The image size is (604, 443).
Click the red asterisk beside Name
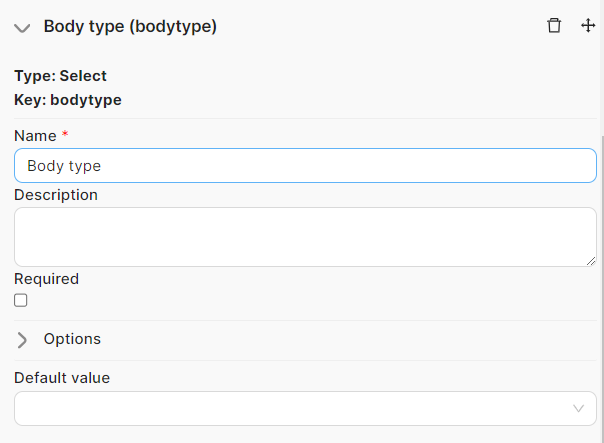65,134
